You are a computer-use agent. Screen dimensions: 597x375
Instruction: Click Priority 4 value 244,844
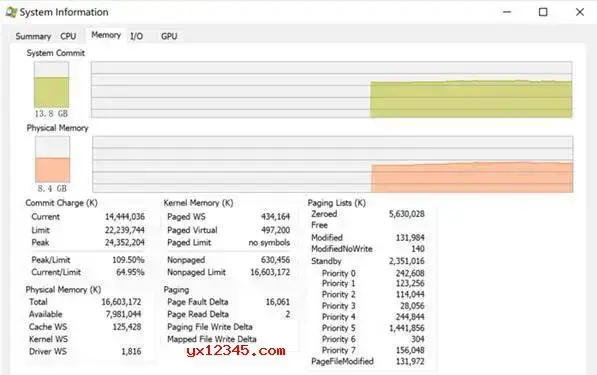pos(410,317)
